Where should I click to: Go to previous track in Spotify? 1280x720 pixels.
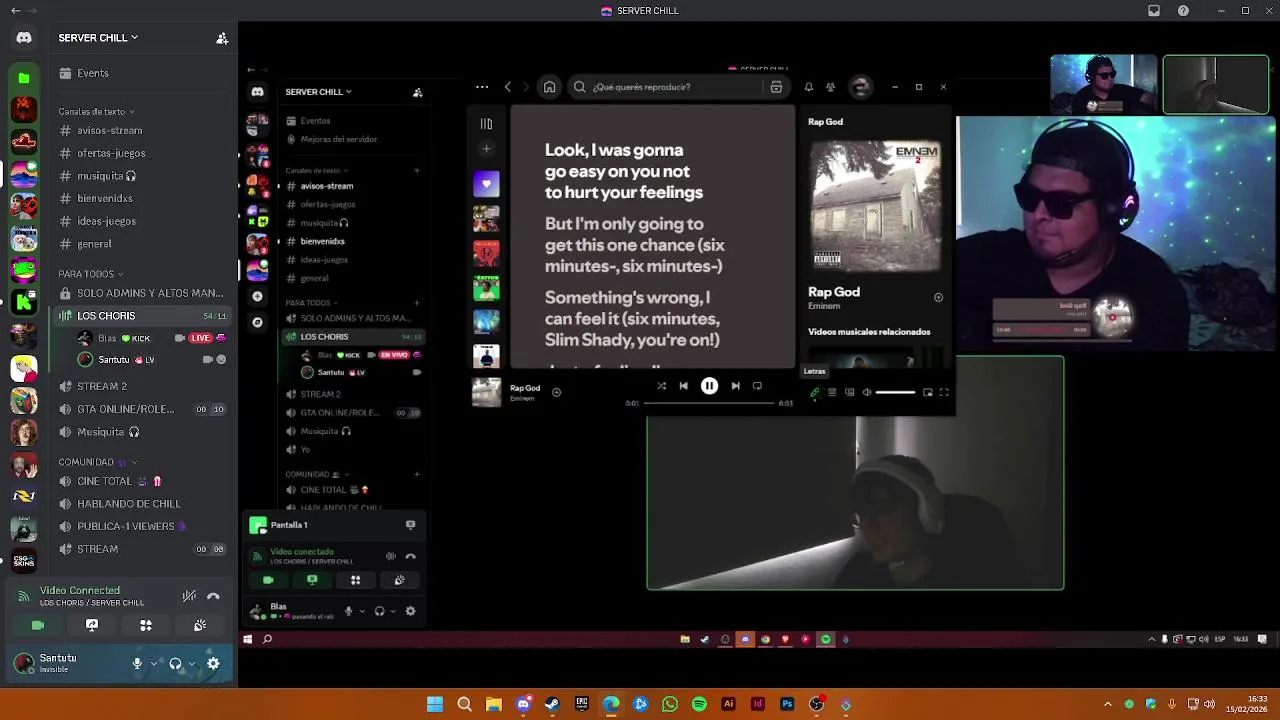click(x=683, y=386)
